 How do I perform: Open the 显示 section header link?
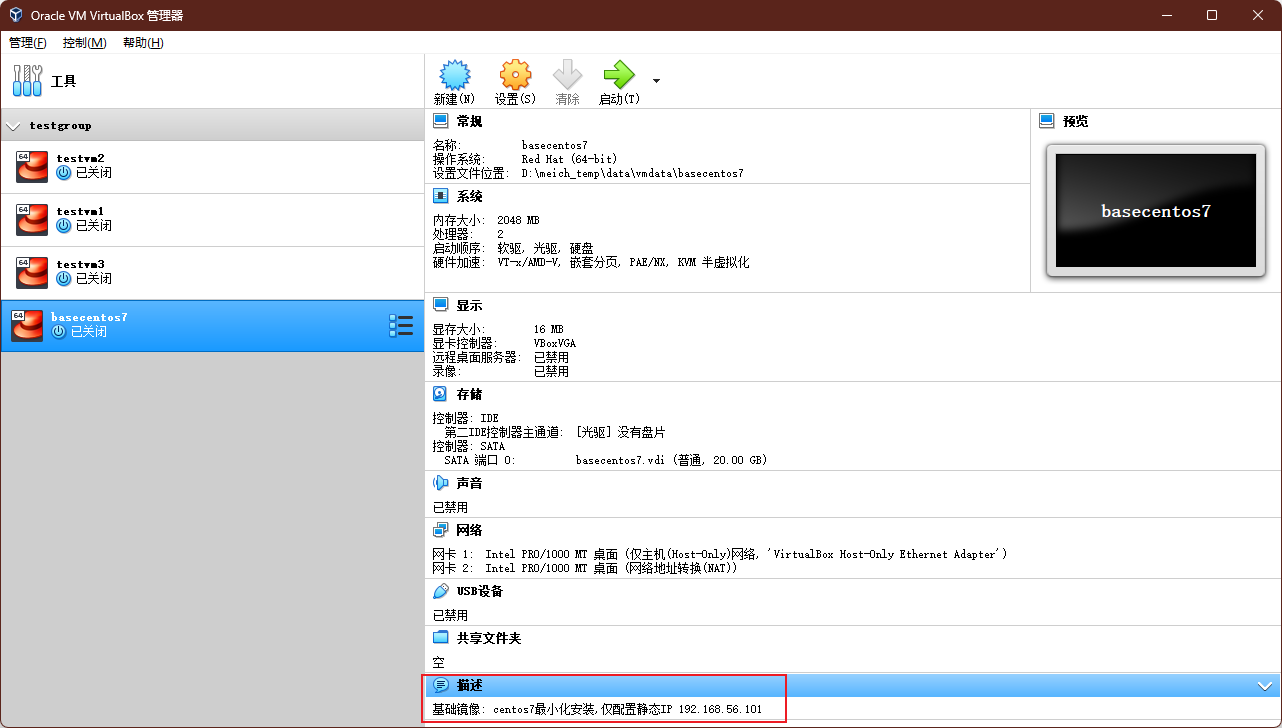pyautogui.click(x=469, y=305)
